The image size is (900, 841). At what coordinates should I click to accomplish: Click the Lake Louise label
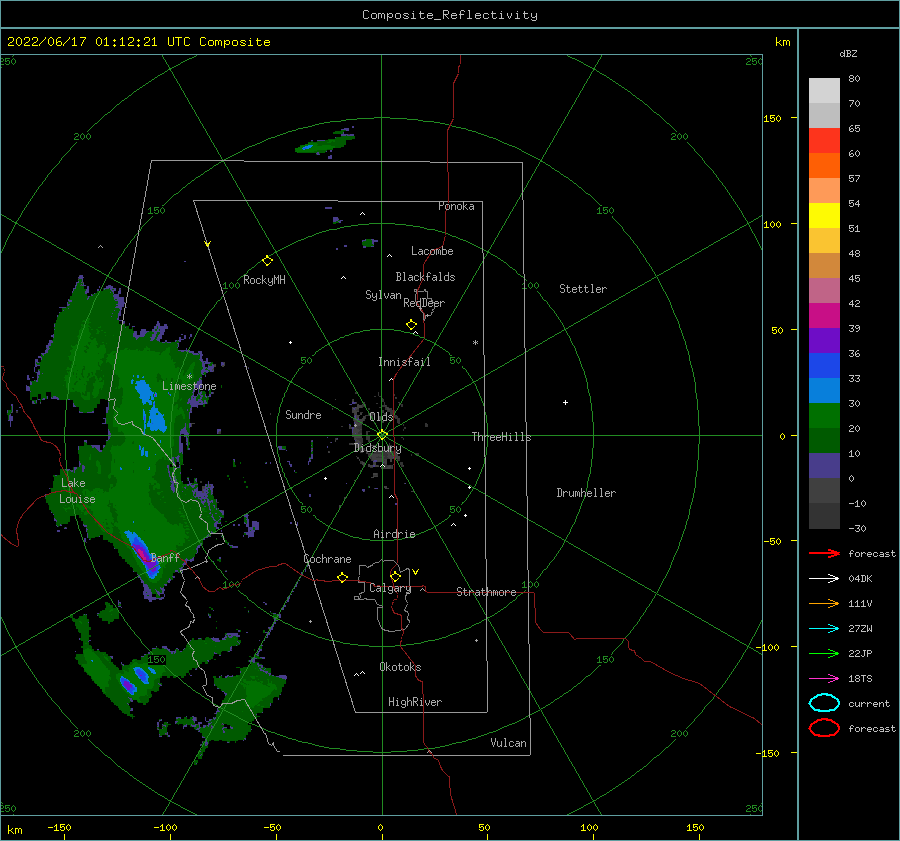[77, 491]
